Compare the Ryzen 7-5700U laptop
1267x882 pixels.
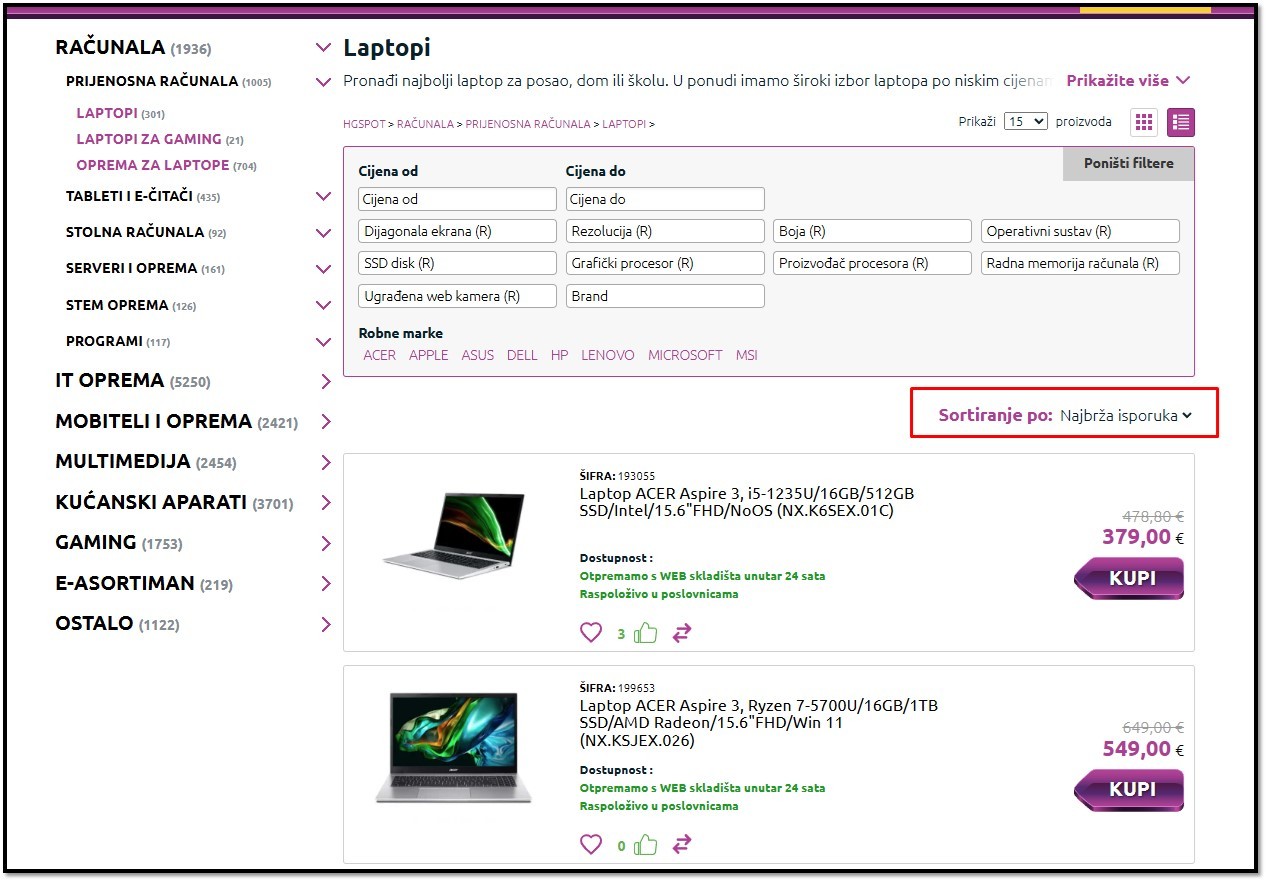click(x=682, y=845)
